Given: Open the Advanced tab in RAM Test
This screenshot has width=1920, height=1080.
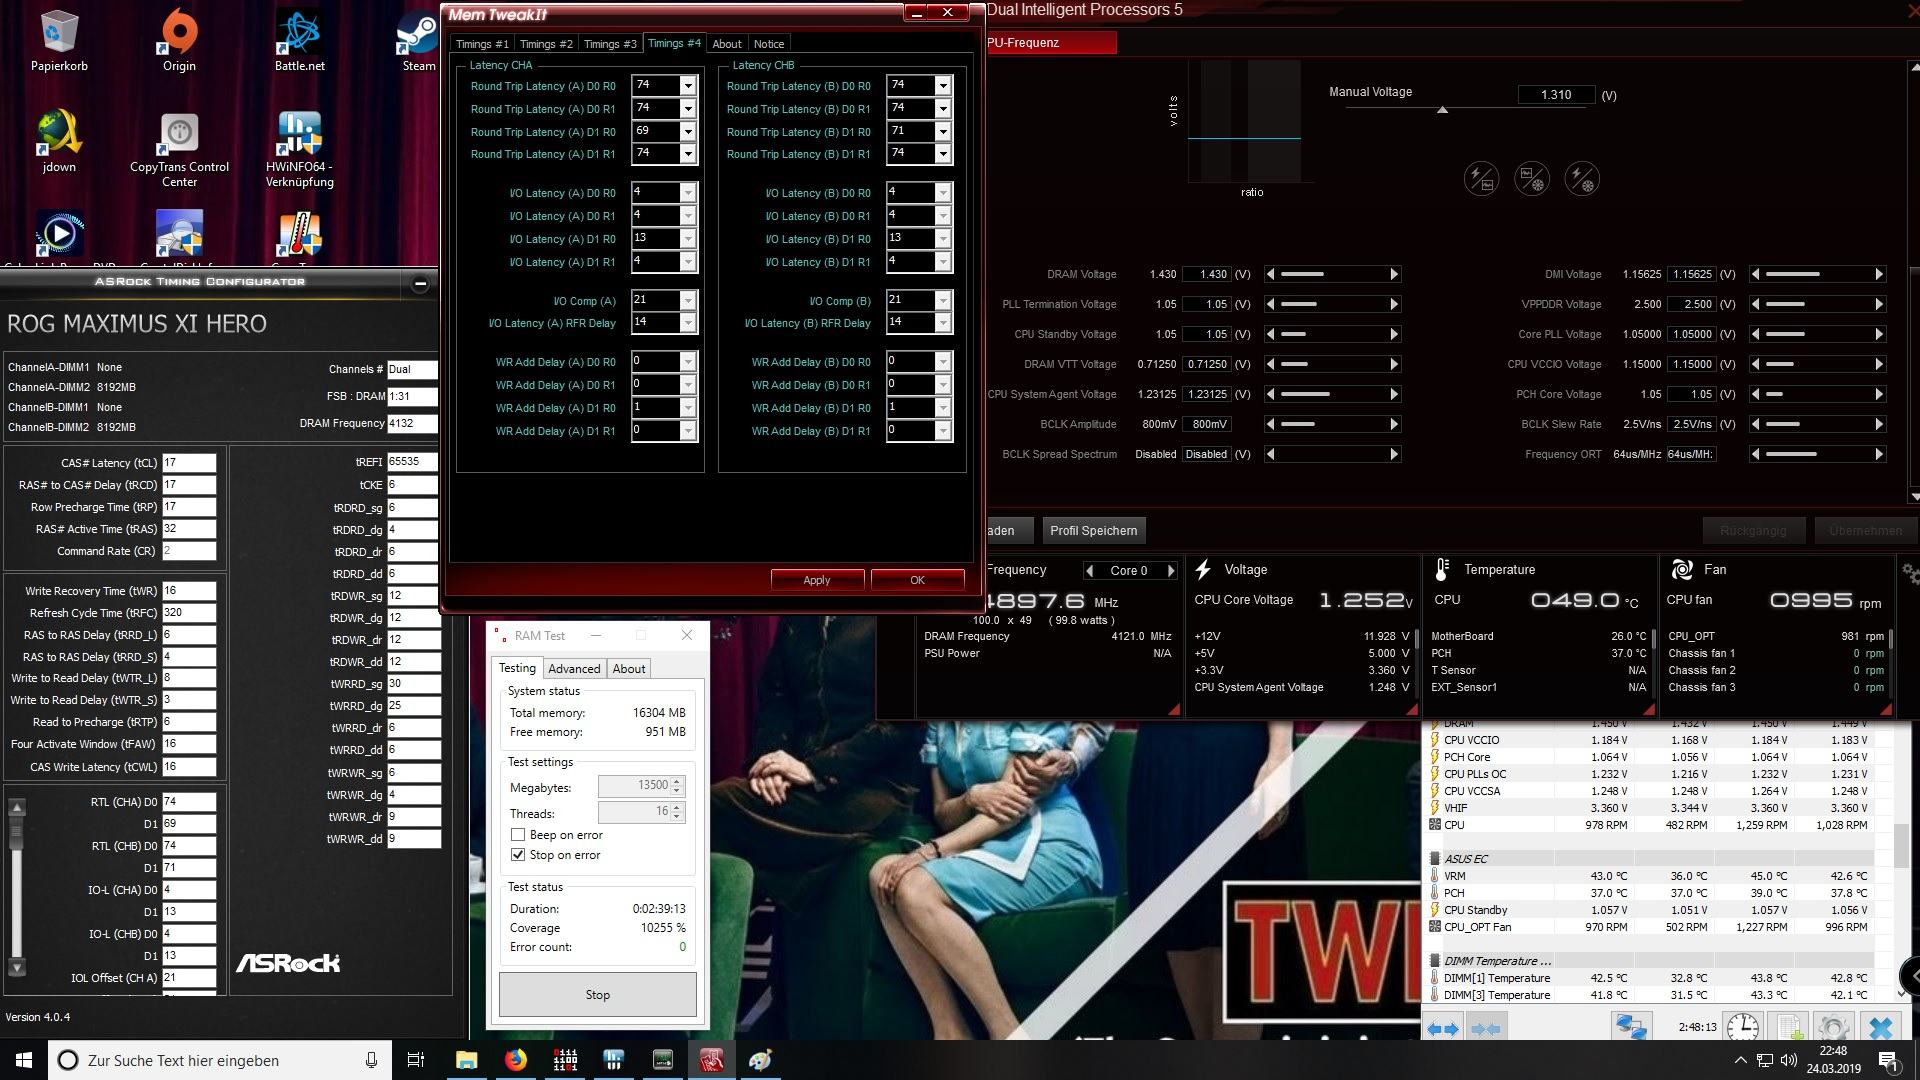Looking at the screenshot, I should (574, 669).
